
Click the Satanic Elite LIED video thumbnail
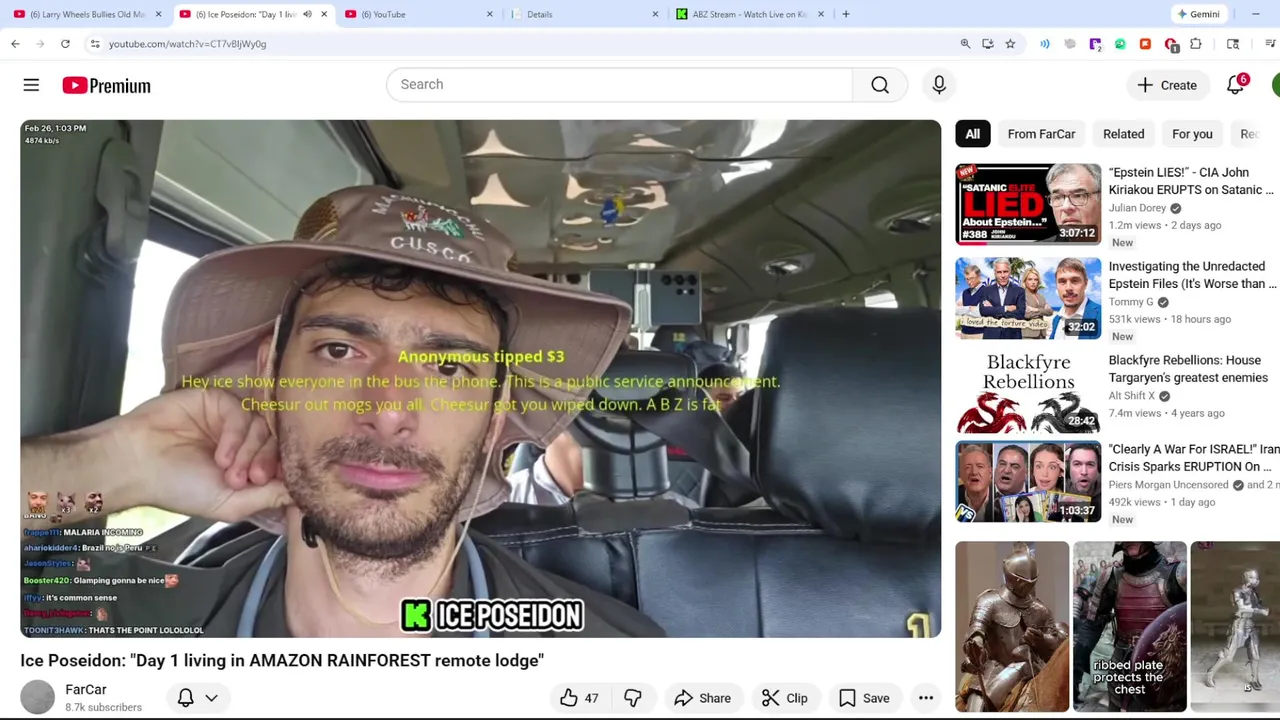coord(1028,205)
